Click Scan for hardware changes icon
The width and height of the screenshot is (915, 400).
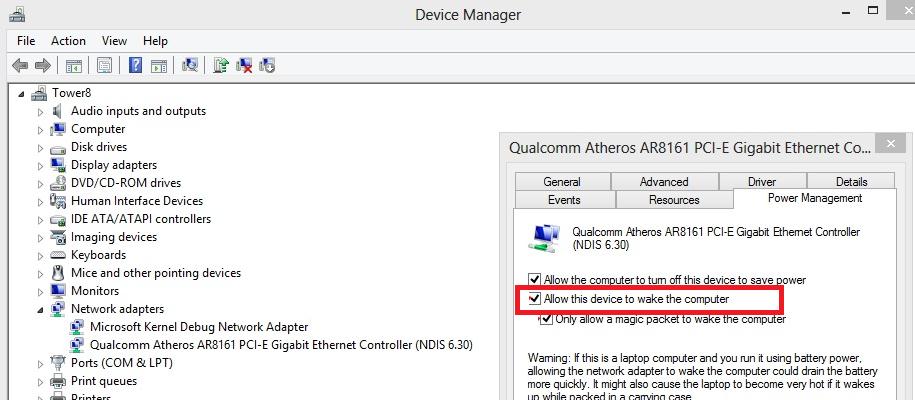(x=190, y=66)
